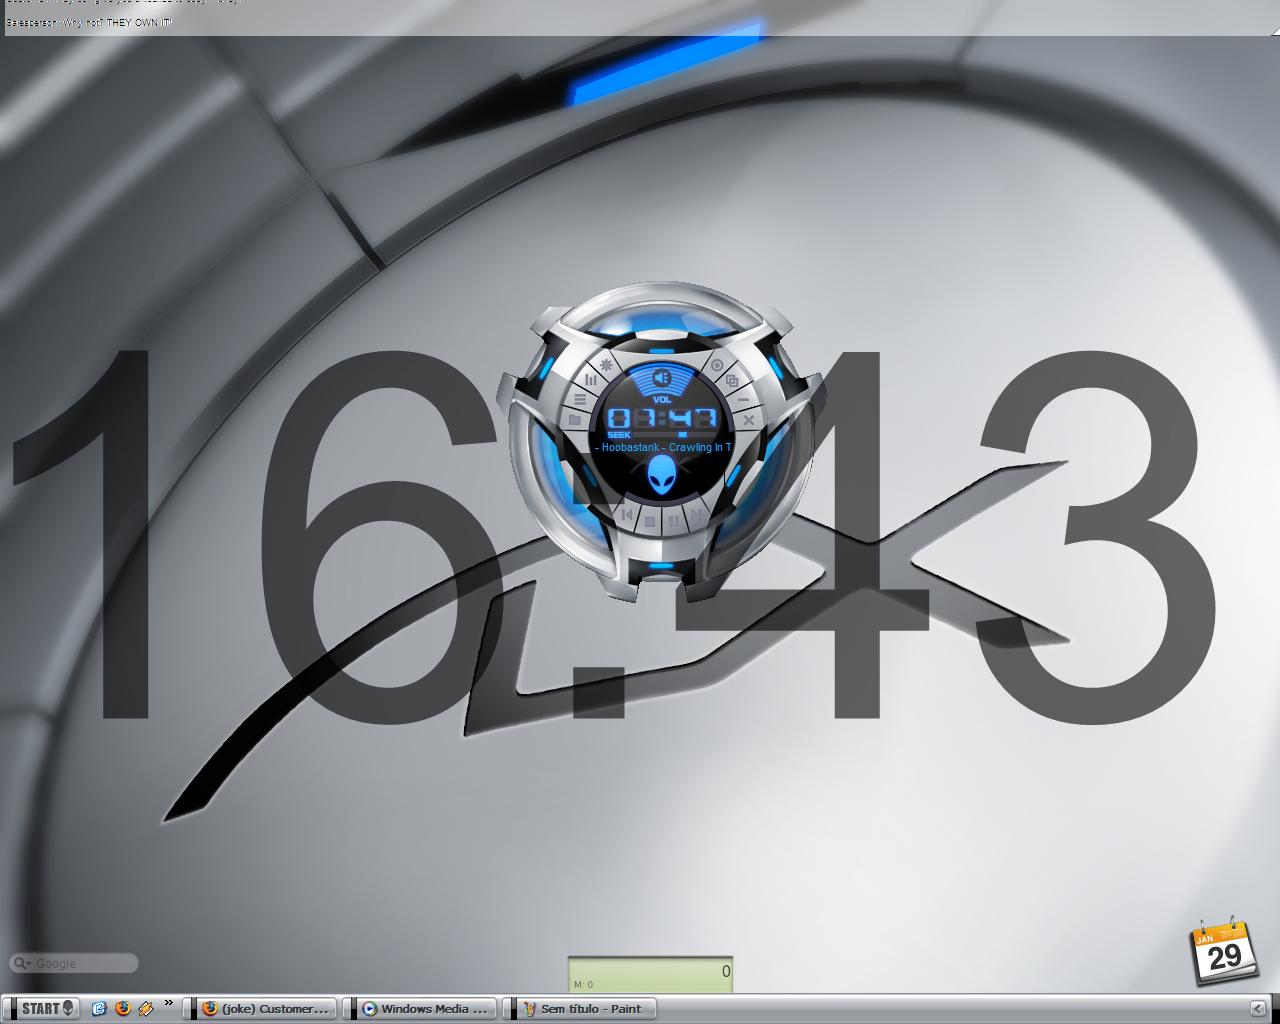Viewport: 1280px width, 1024px height.
Task: Launch Internet Explorer from quick launch
Action: 99,1008
